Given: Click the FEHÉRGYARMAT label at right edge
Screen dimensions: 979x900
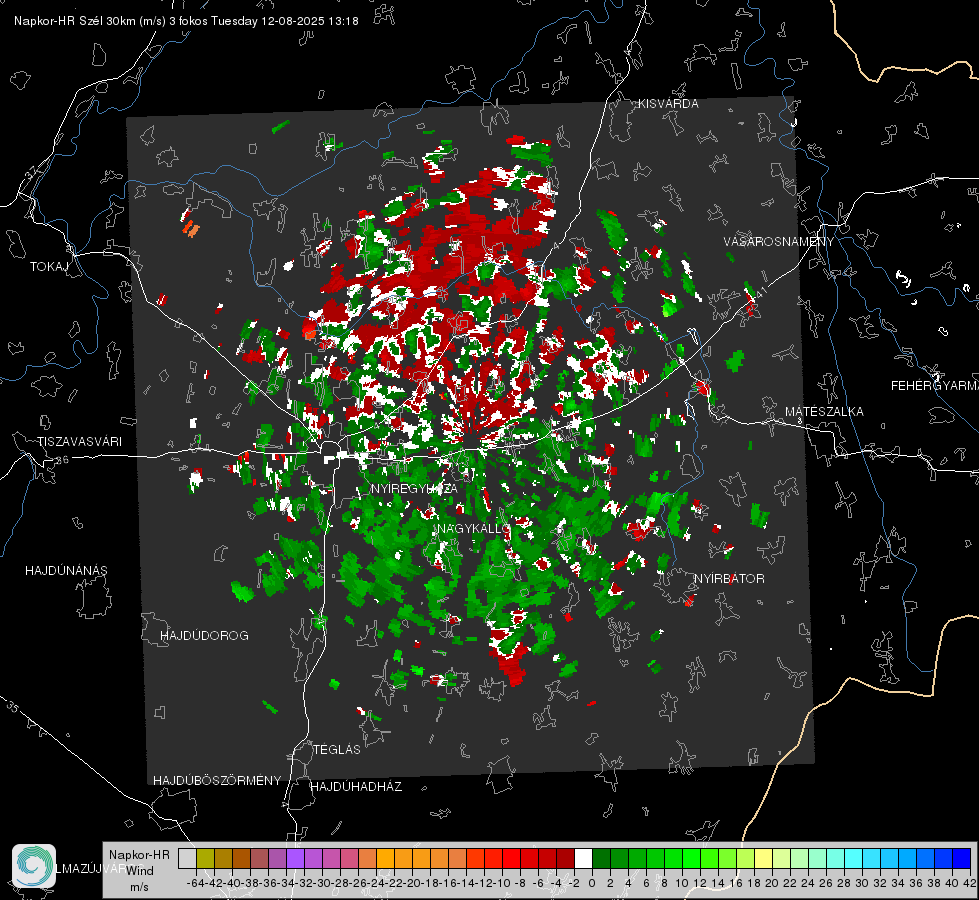Looking at the screenshot, I should click(935, 386).
